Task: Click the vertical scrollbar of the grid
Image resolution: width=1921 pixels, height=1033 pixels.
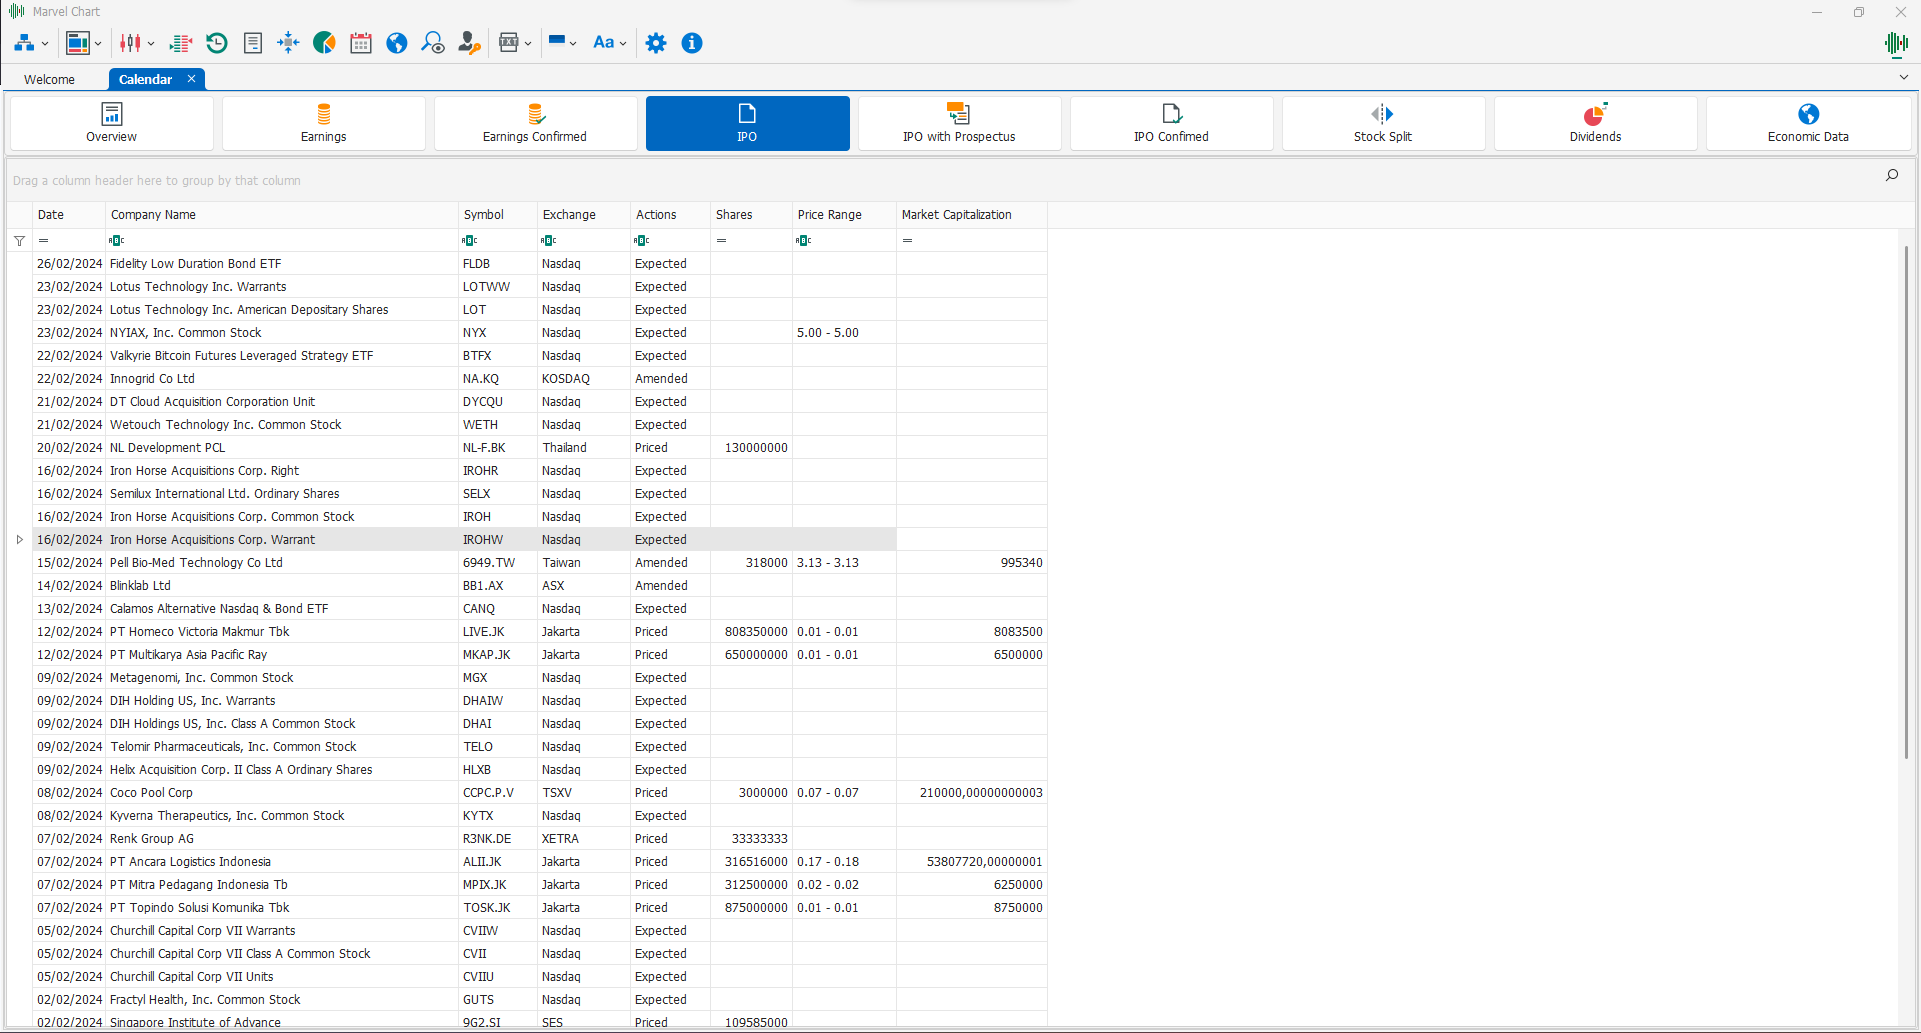Action: coord(1907,500)
